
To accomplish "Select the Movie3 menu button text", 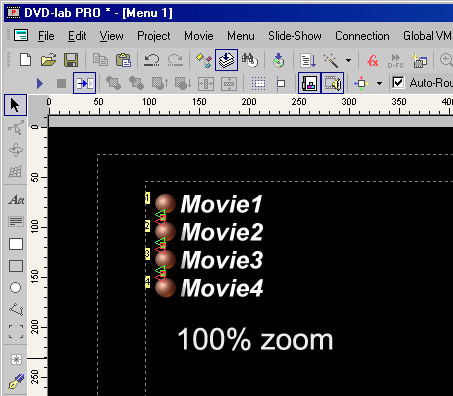I will click(222, 260).
